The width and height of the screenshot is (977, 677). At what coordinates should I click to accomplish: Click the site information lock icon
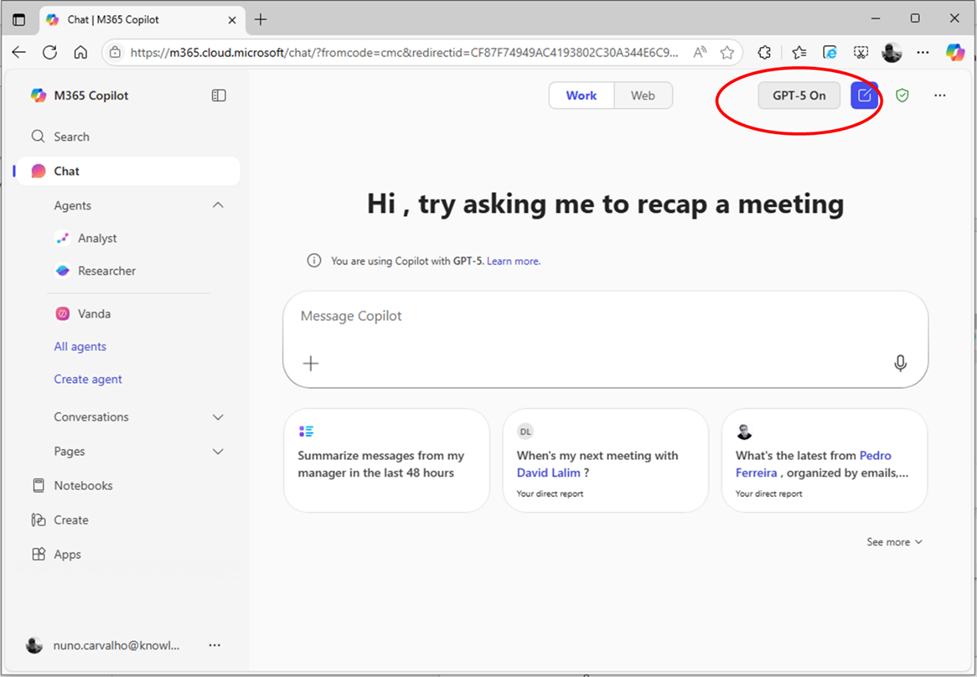pos(115,53)
